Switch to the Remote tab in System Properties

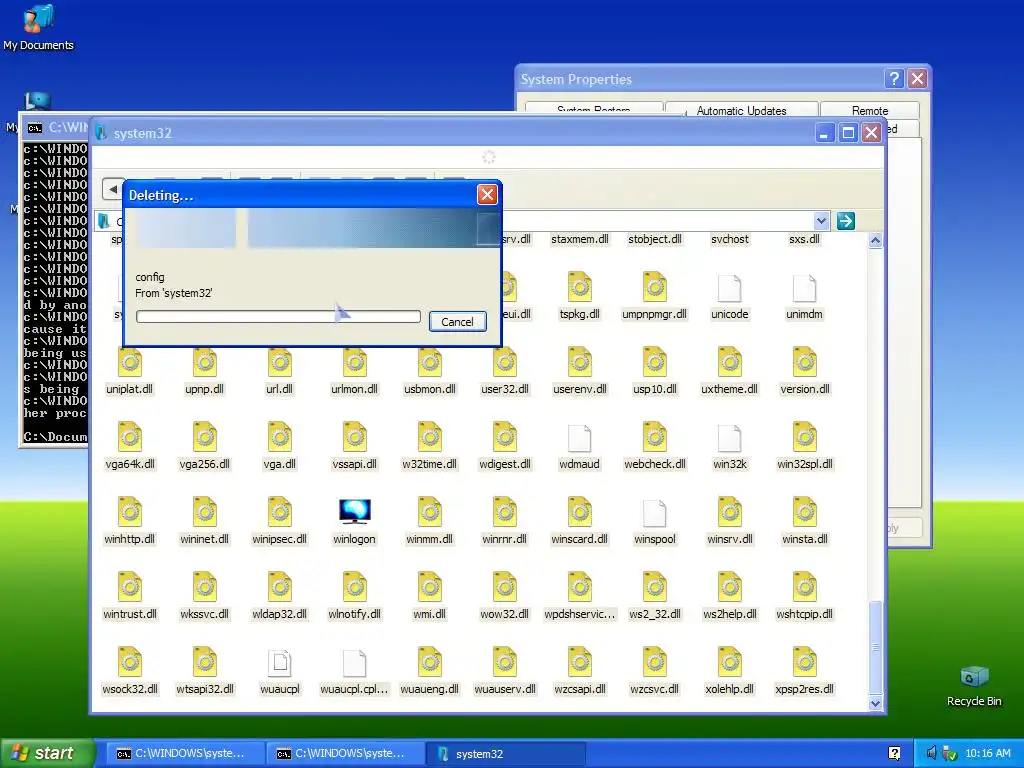coord(870,110)
